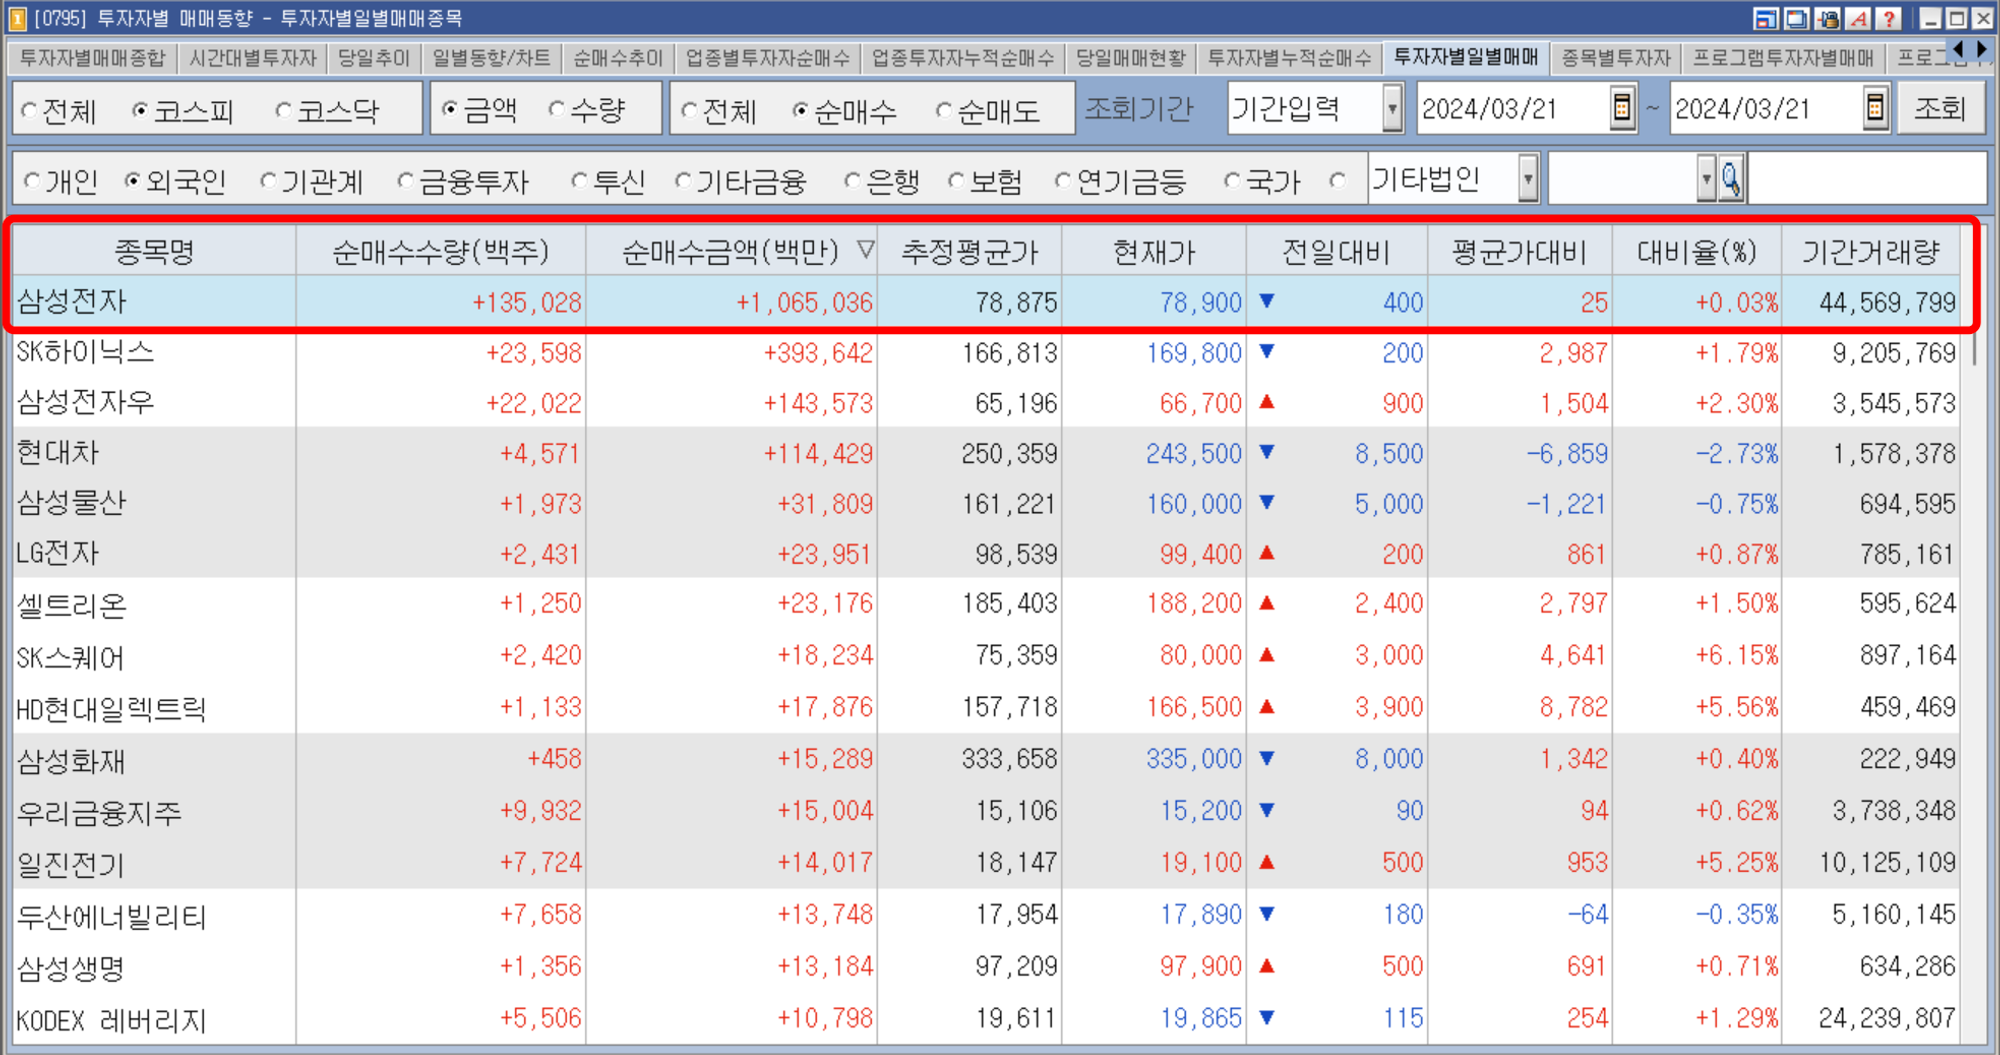Open the calendar icon for the end date
Viewport: 2000px width, 1055px height.
1875,108
